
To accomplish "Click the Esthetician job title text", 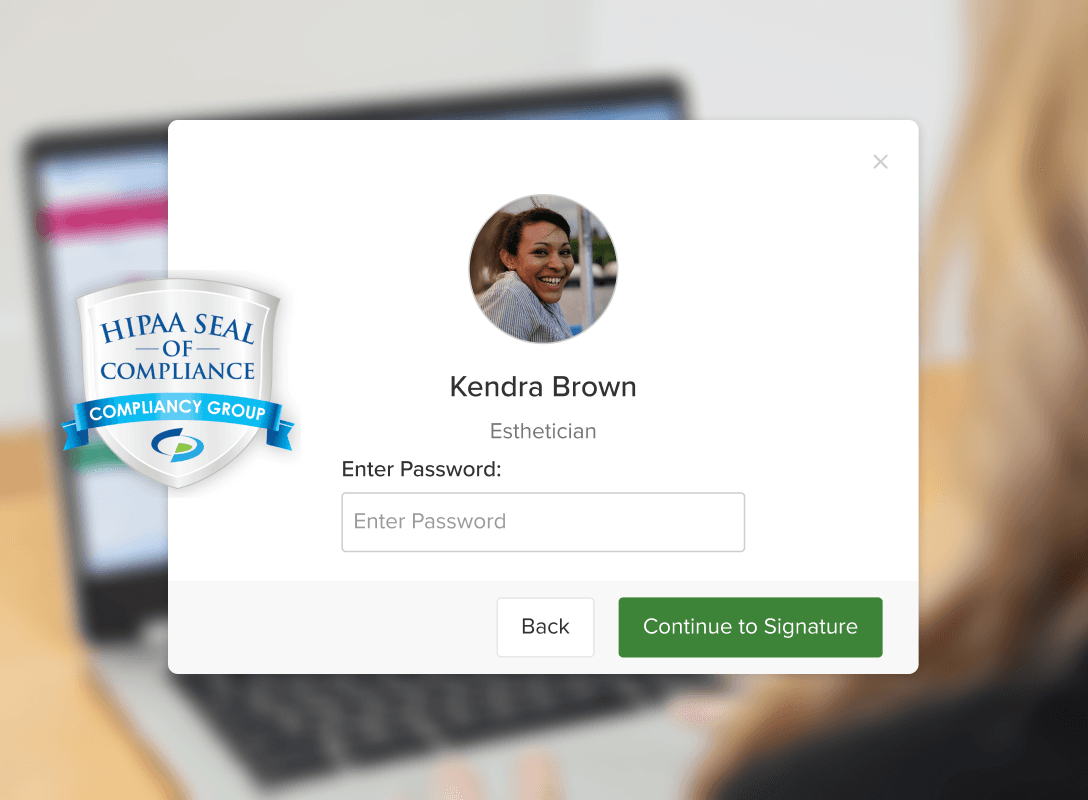I will point(543,431).
